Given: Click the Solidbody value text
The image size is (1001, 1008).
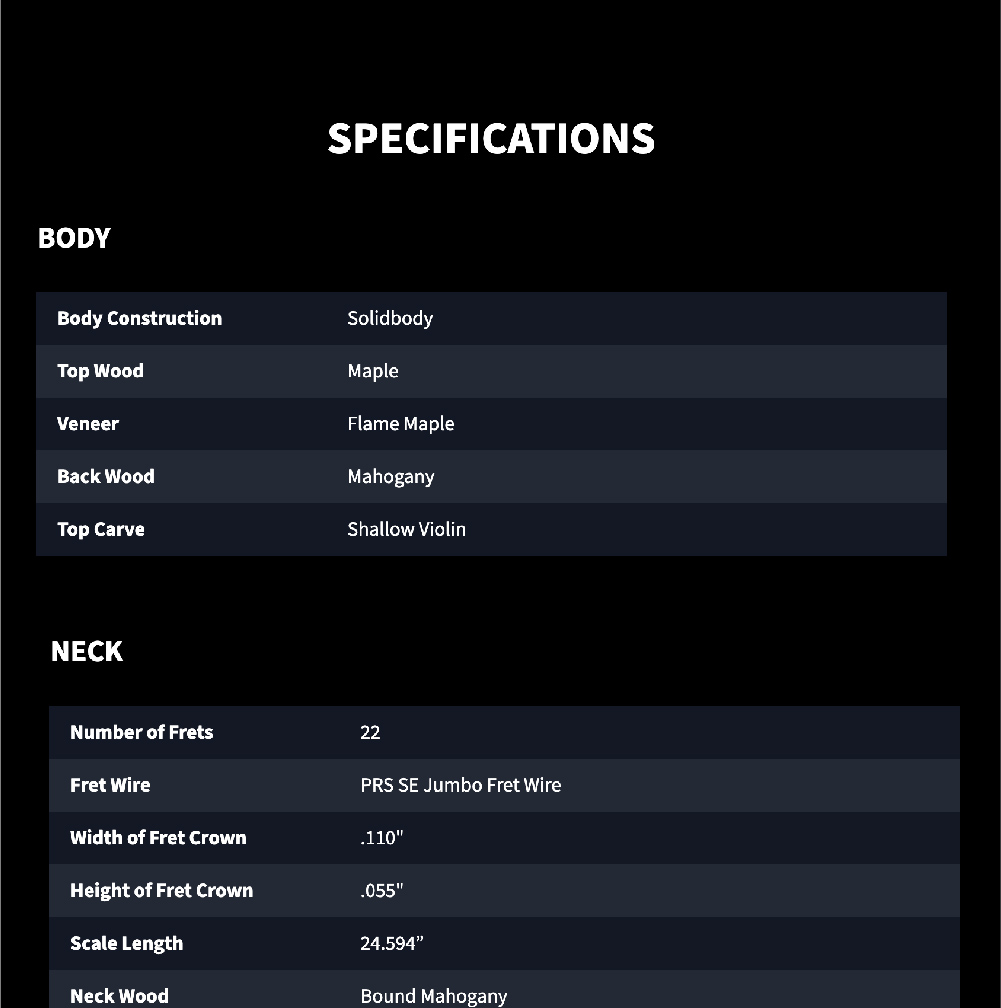Looking at the screenshot, I should click(x=390, y=318).
